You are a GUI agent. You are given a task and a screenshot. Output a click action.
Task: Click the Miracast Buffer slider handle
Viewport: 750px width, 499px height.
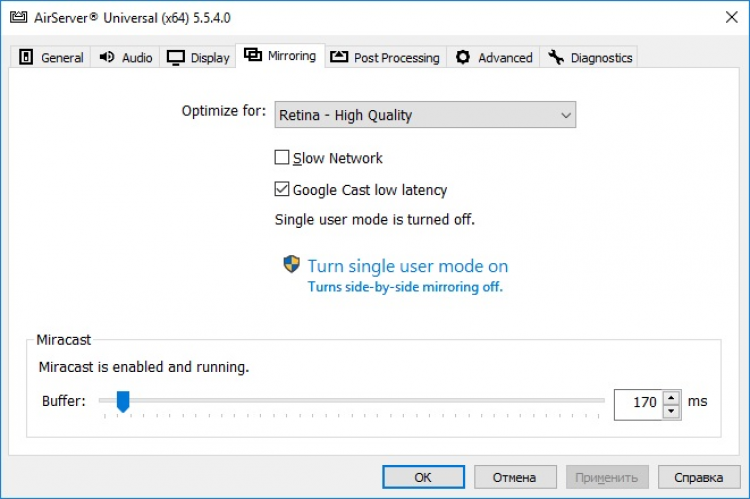click(123, 401)
